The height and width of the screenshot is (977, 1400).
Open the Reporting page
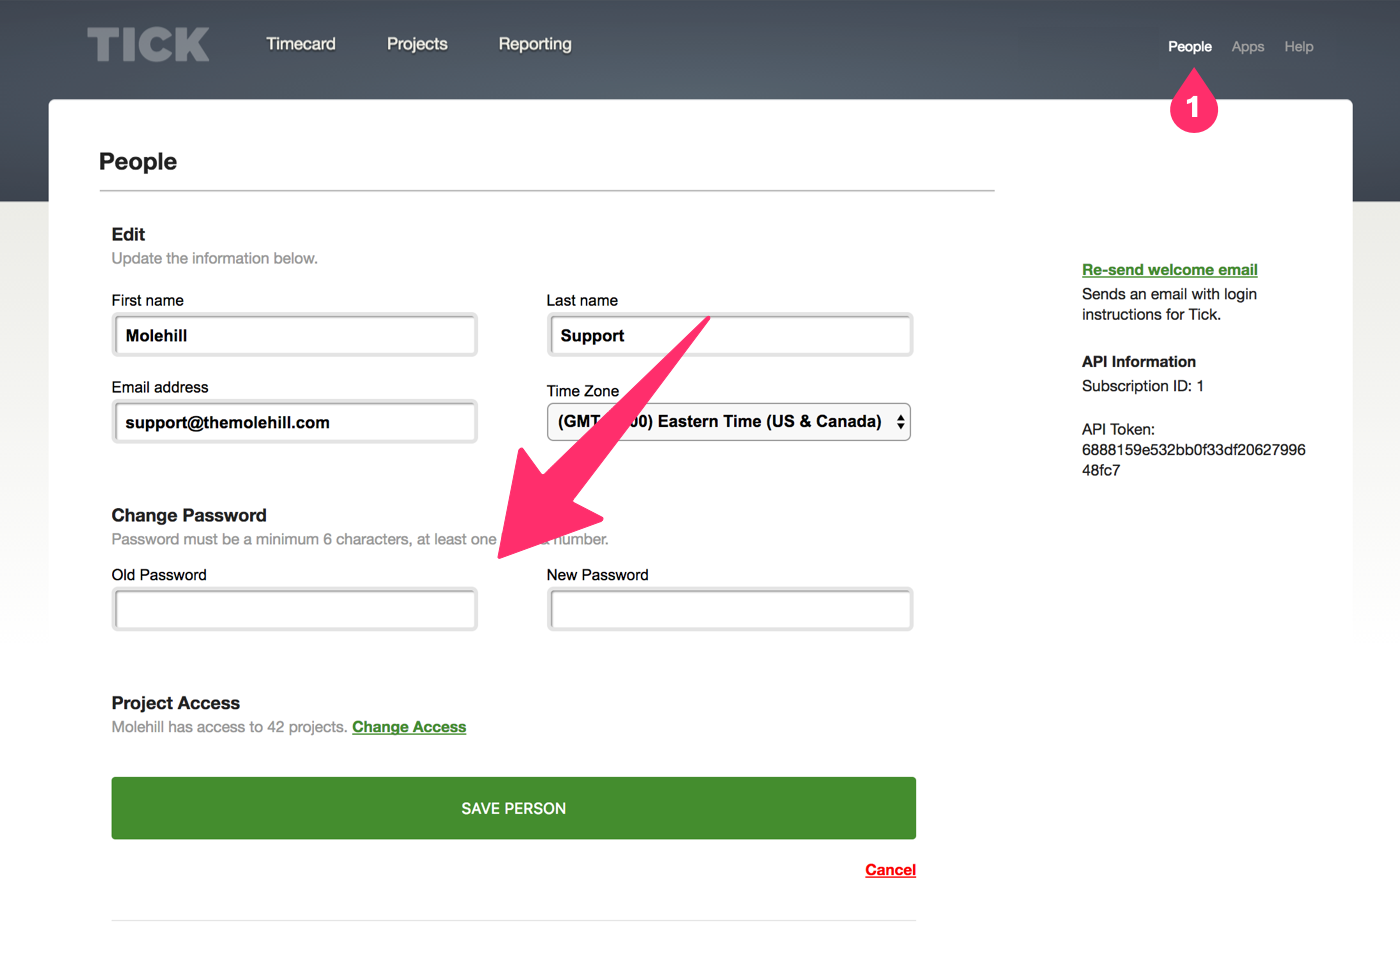pyautogui.click(x=535, y=44)
